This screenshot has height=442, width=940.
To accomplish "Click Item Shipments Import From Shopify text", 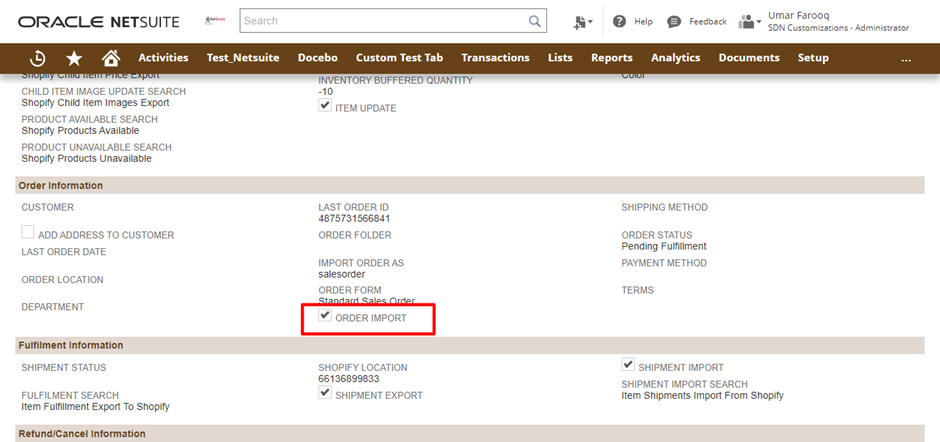I will coord(703,396).
